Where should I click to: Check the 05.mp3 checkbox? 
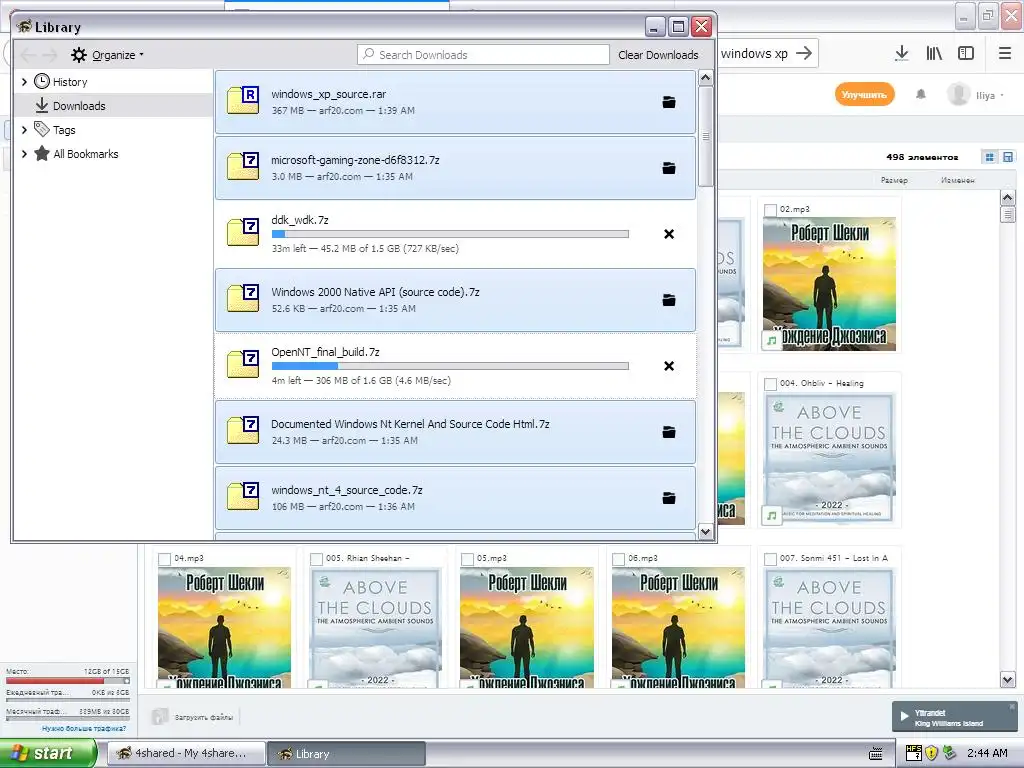click(468, 559)
